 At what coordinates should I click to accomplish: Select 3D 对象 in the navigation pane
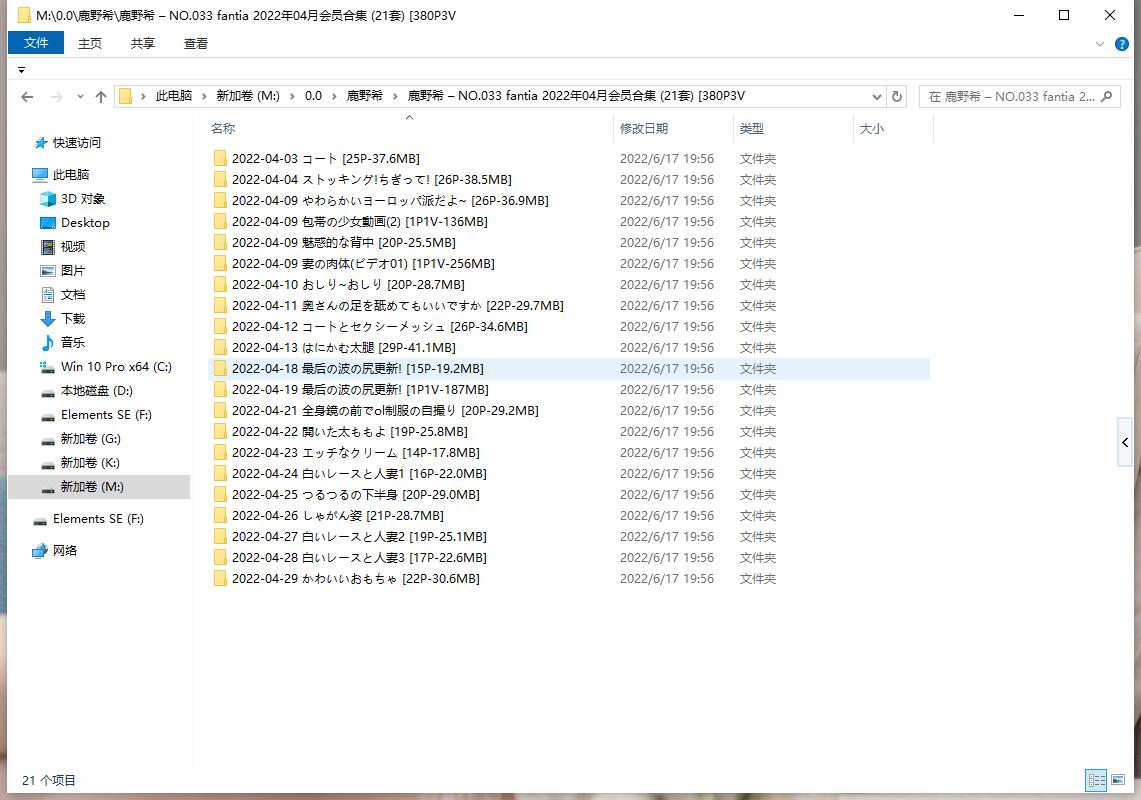click(x=82, y=199)
